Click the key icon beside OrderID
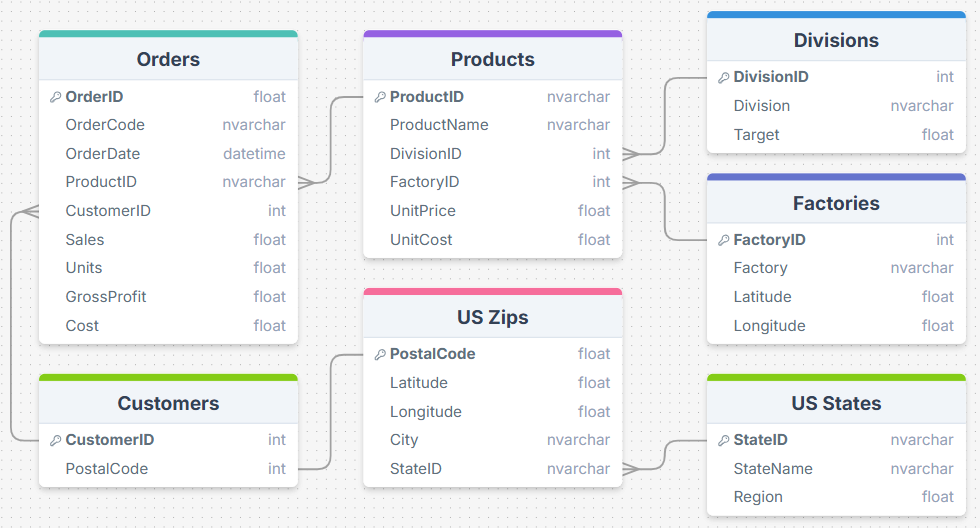980x528 pixels. pyautogui.click(x=56, y=97)
